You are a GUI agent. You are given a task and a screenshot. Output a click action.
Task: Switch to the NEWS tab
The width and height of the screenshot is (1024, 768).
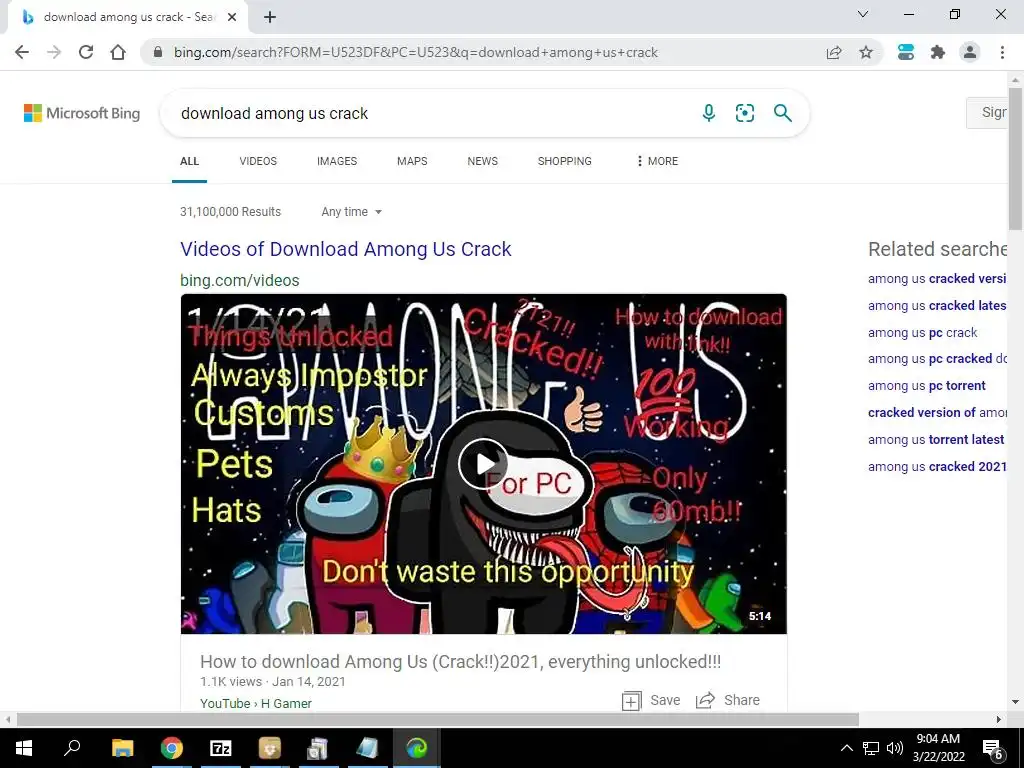pyautogui.click(x=483, y=161)
